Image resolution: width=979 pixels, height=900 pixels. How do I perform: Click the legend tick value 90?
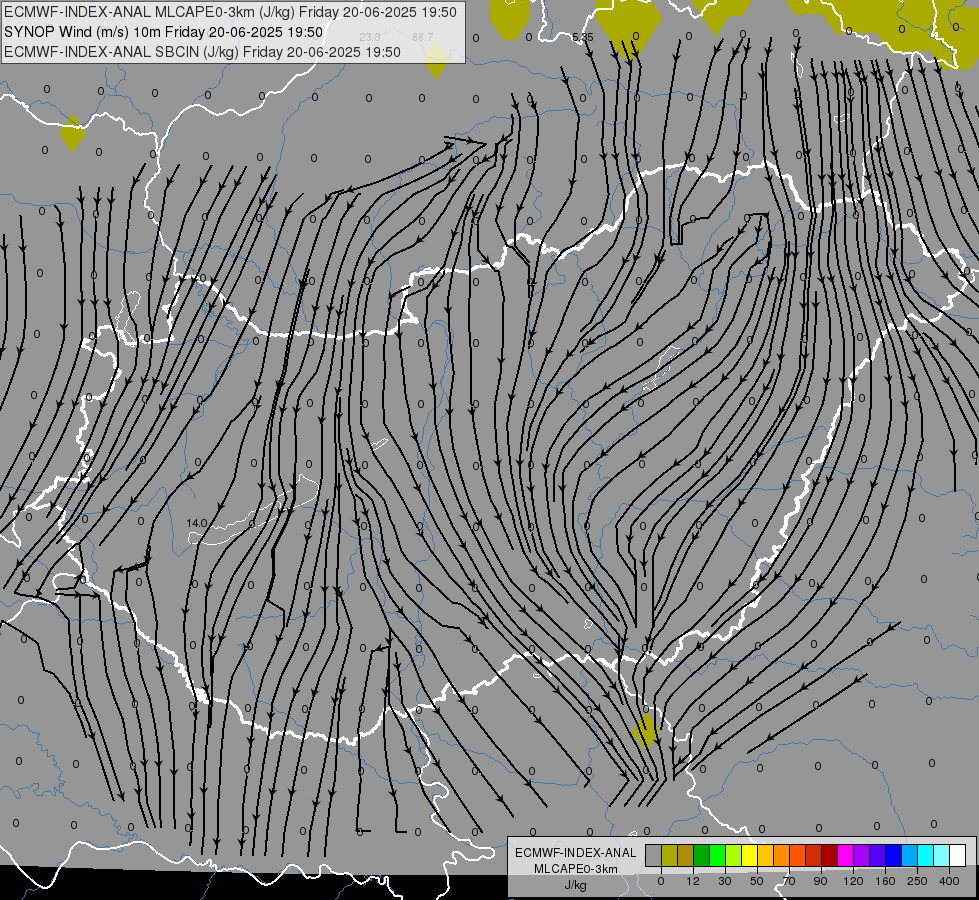pyautogui.click(x=820, y=881)
